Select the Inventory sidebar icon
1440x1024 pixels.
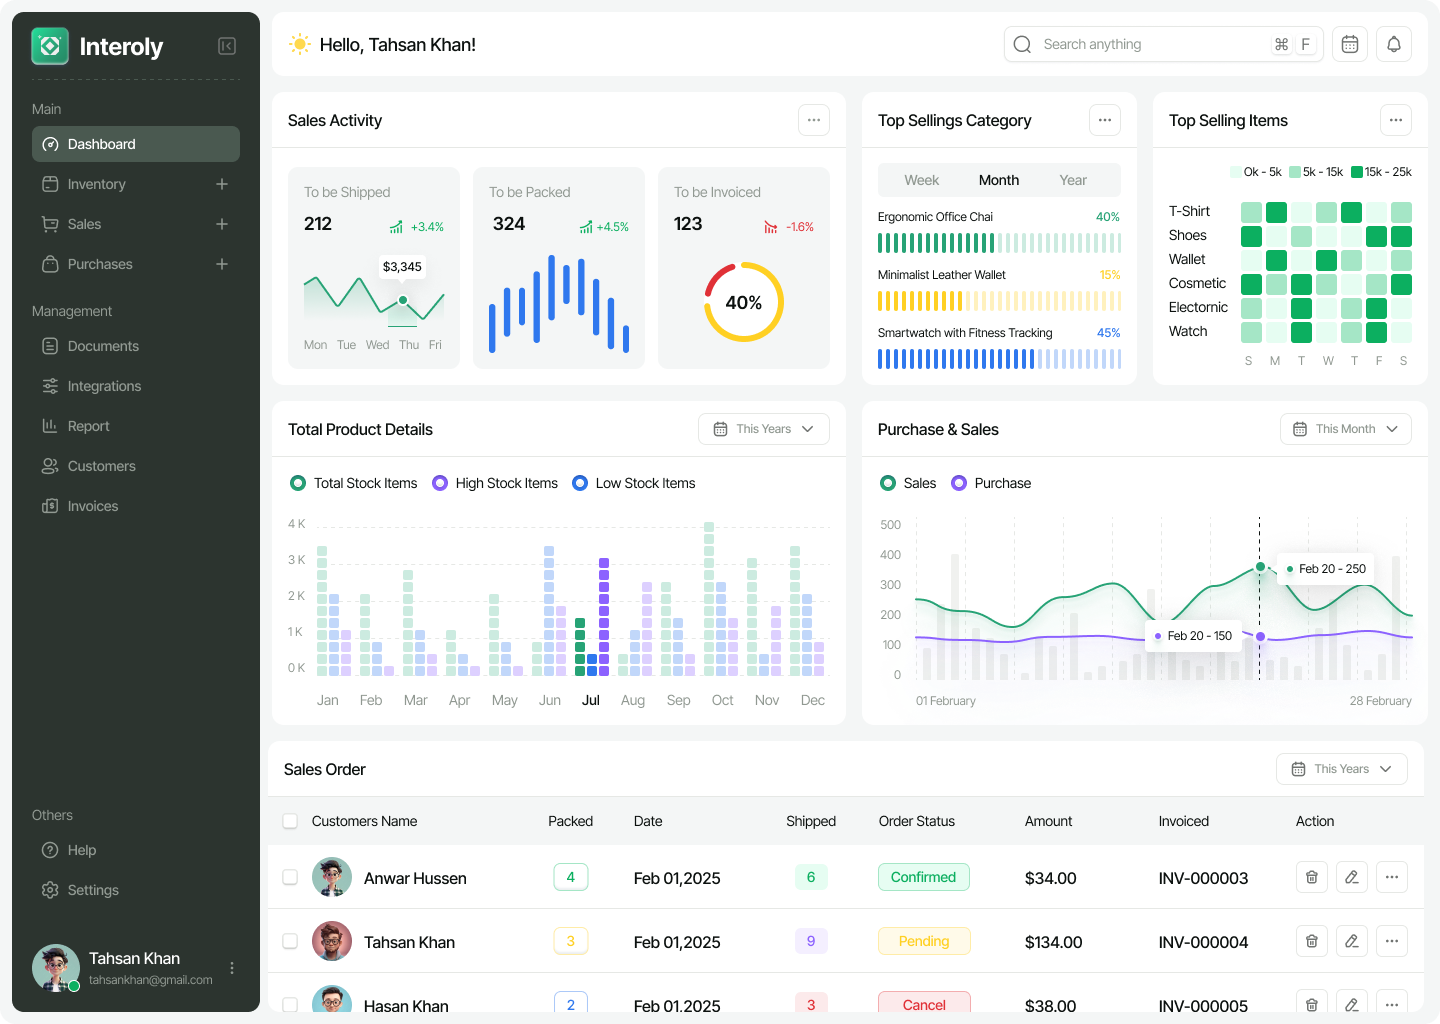tap(50, 184)
